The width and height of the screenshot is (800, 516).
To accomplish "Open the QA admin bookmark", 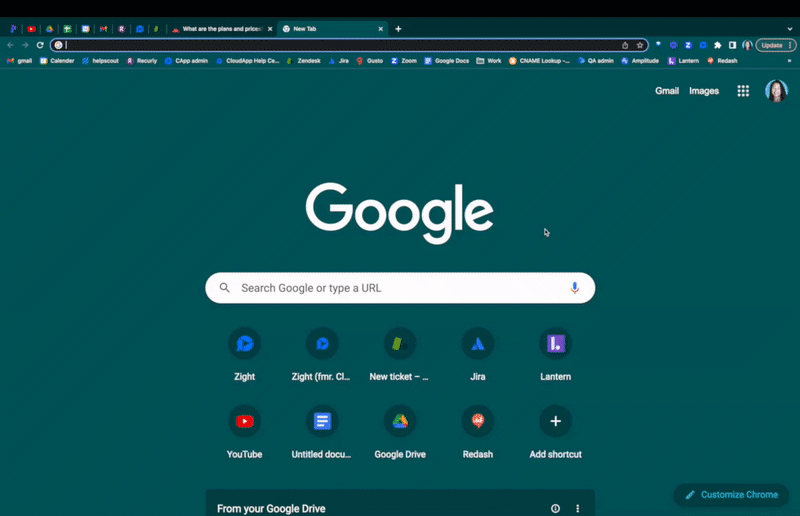I will (x=596, y=61).
